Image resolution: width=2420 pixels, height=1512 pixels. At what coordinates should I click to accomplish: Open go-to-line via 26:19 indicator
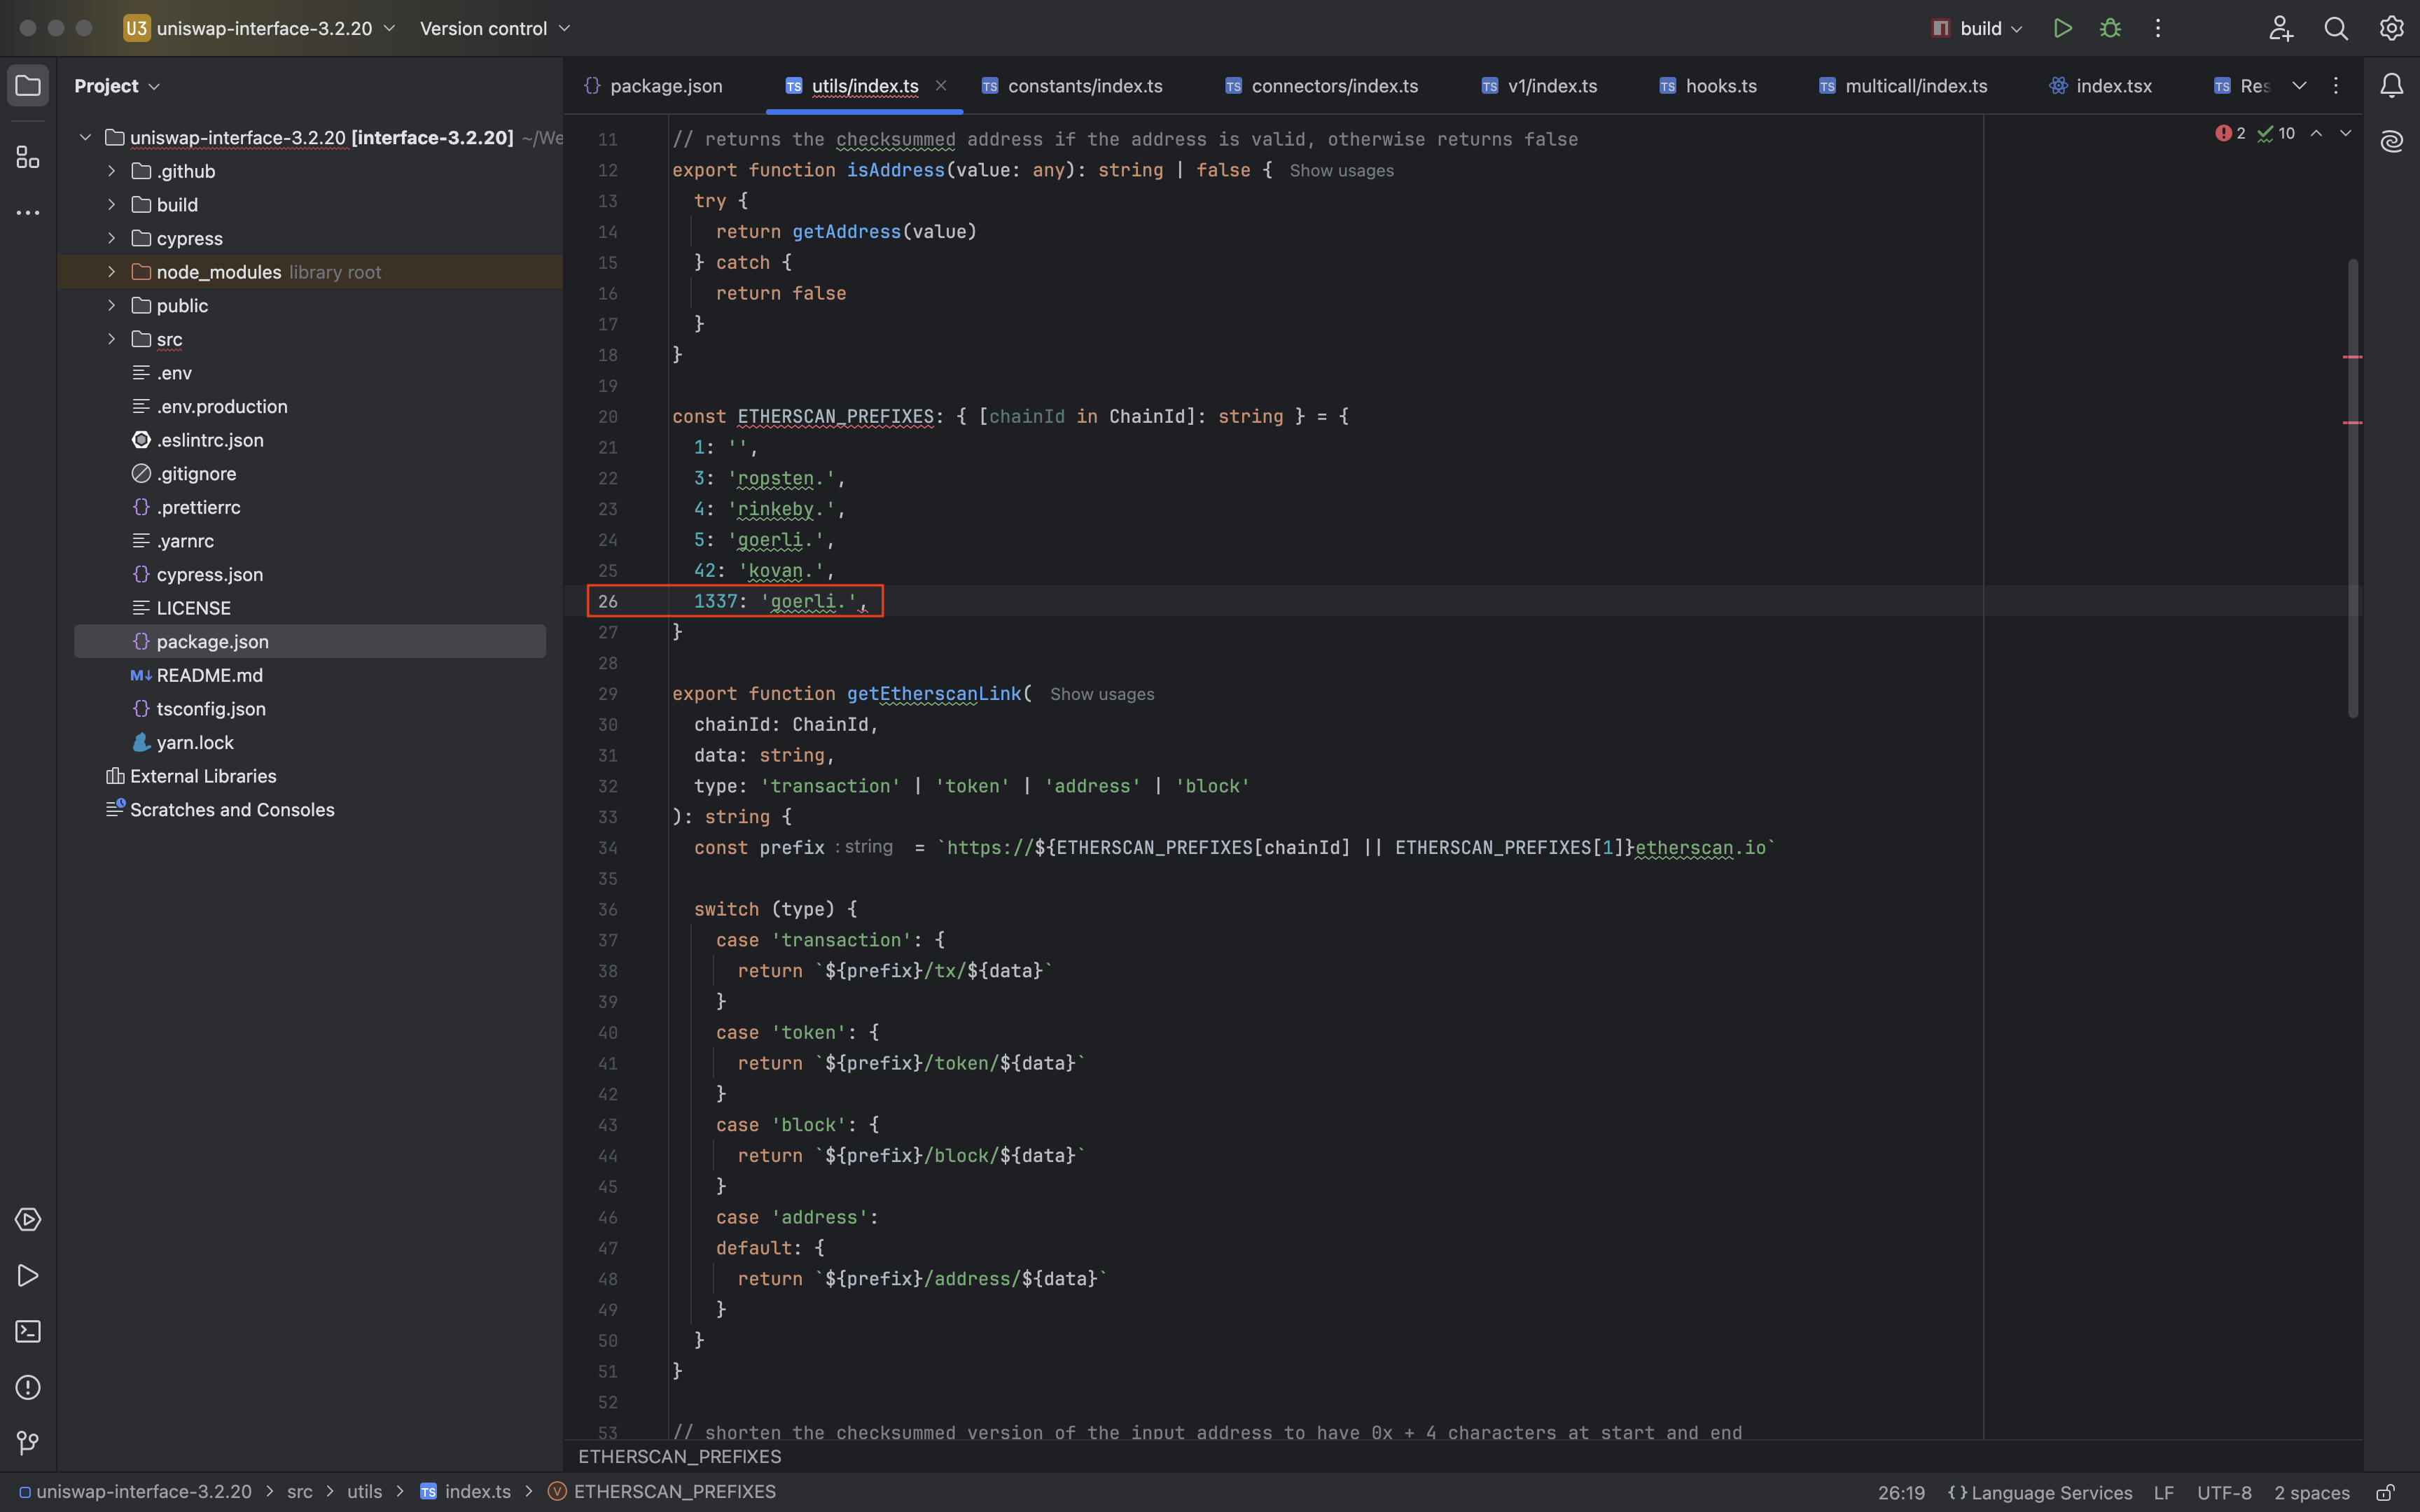(x=1901, y=1493)
